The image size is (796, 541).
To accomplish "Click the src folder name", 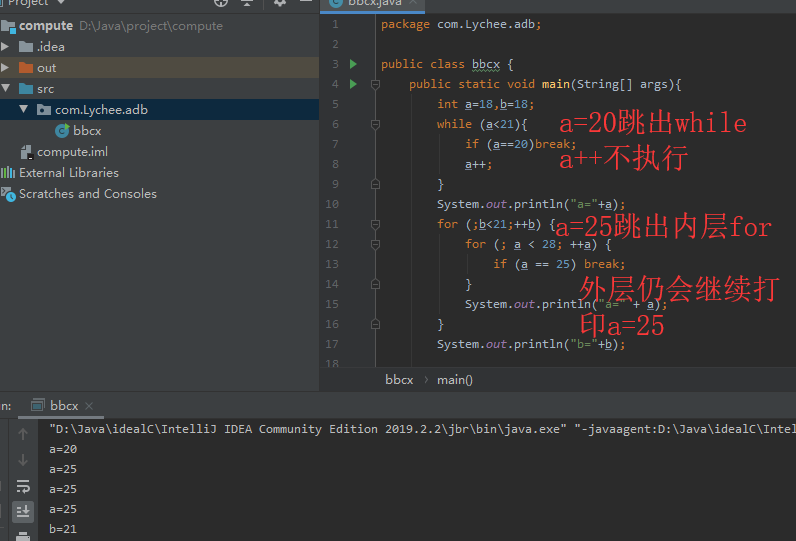I will [x=46, y=89].
